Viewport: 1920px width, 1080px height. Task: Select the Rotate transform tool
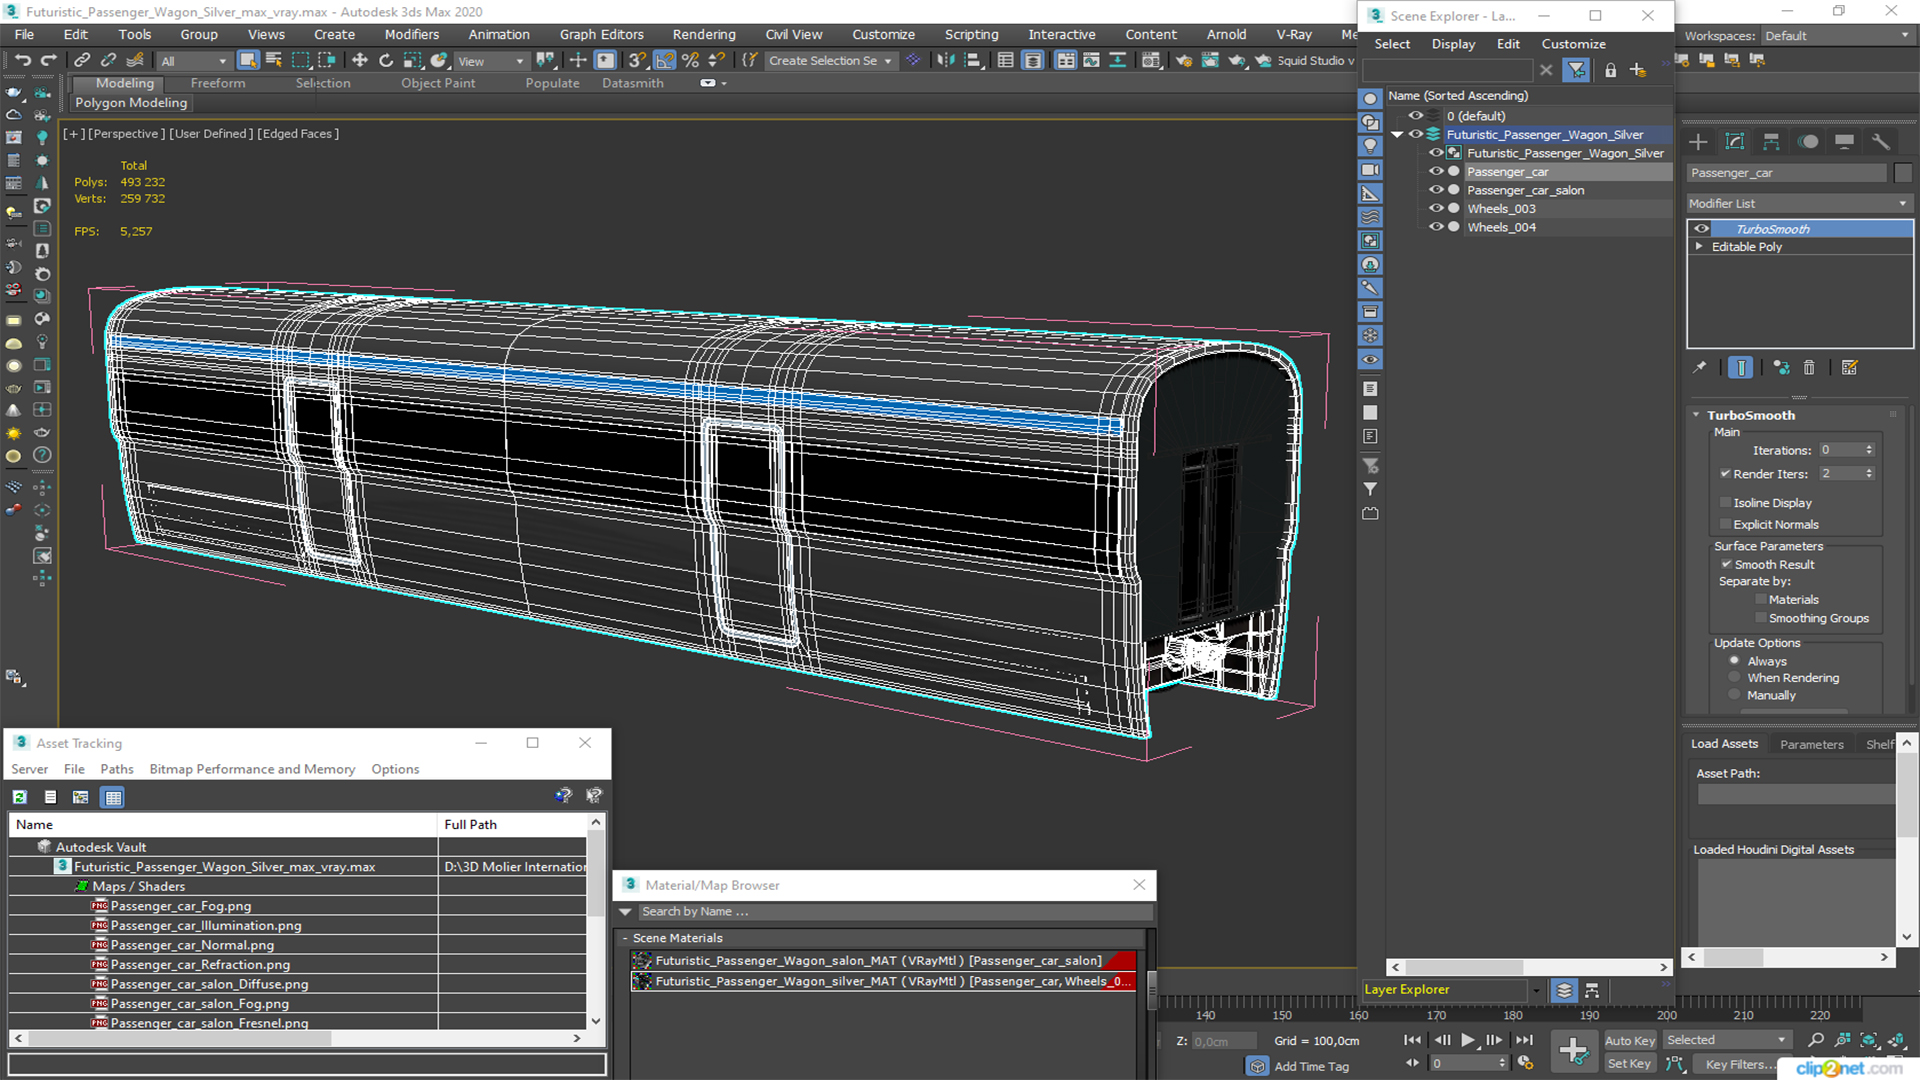(x=386, y=60)
